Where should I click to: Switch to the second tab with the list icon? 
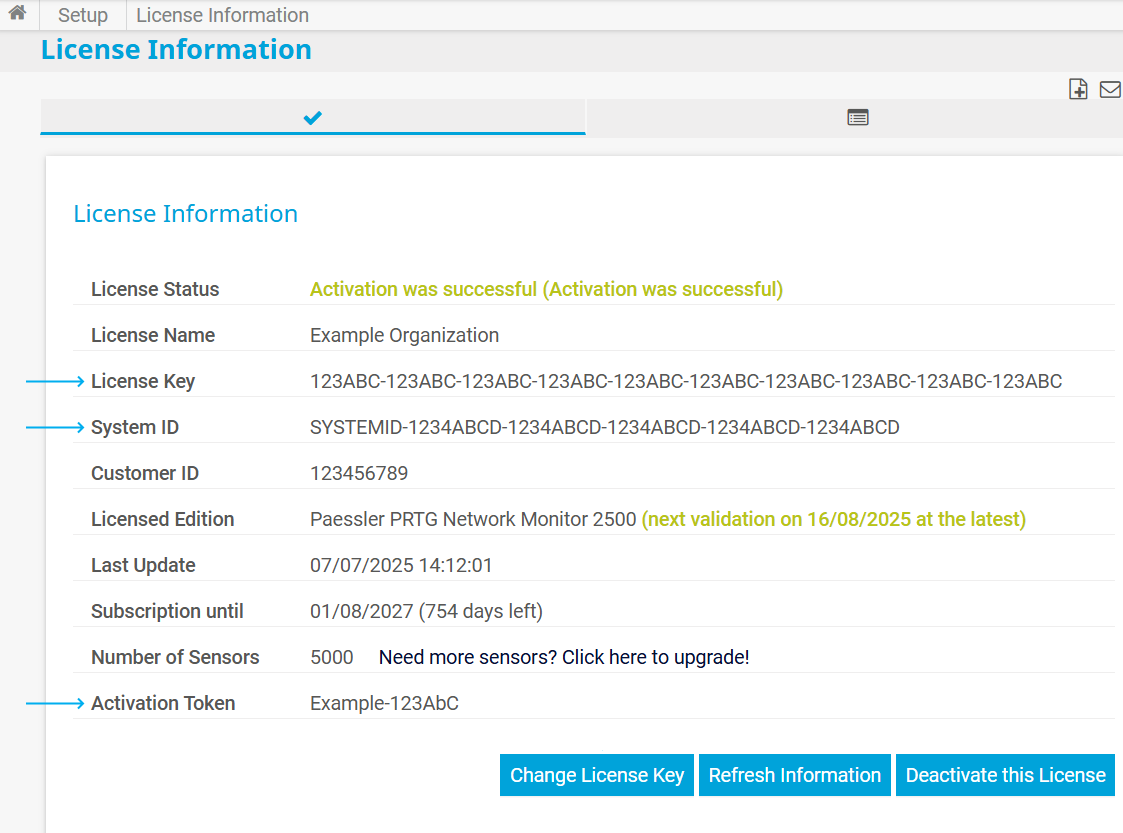coord(858,117)
